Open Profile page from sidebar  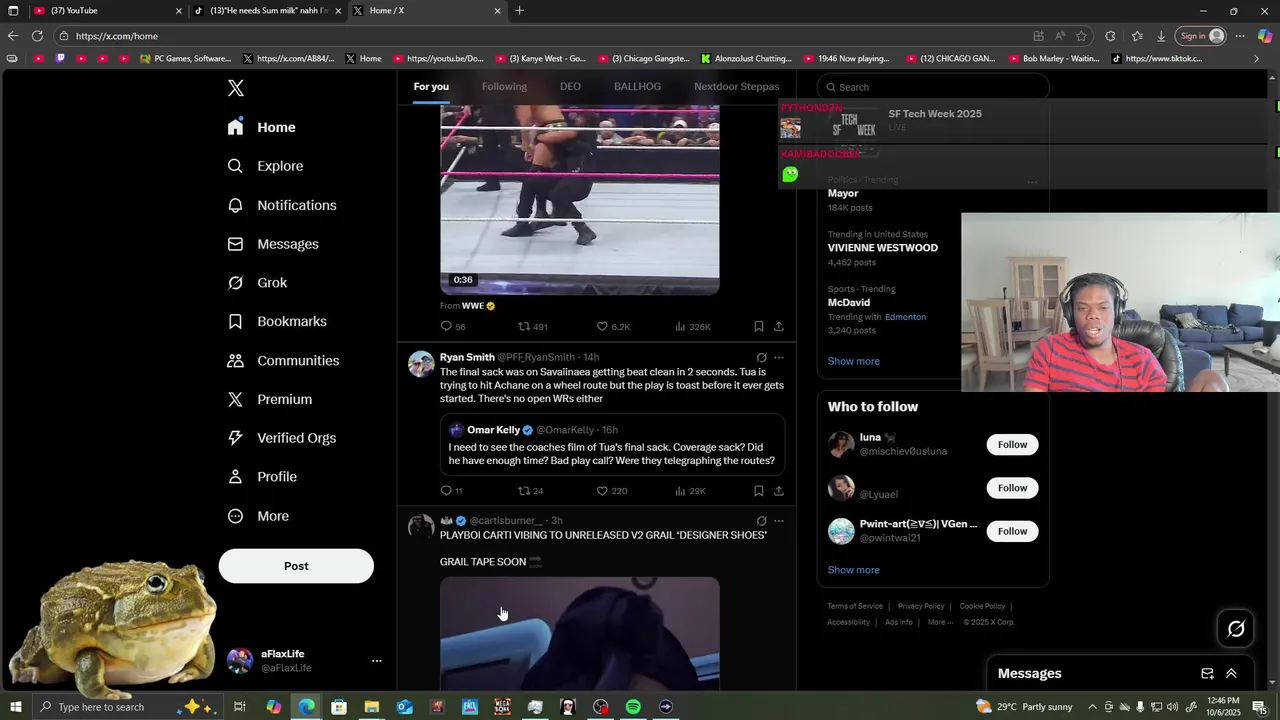(262, 477)
